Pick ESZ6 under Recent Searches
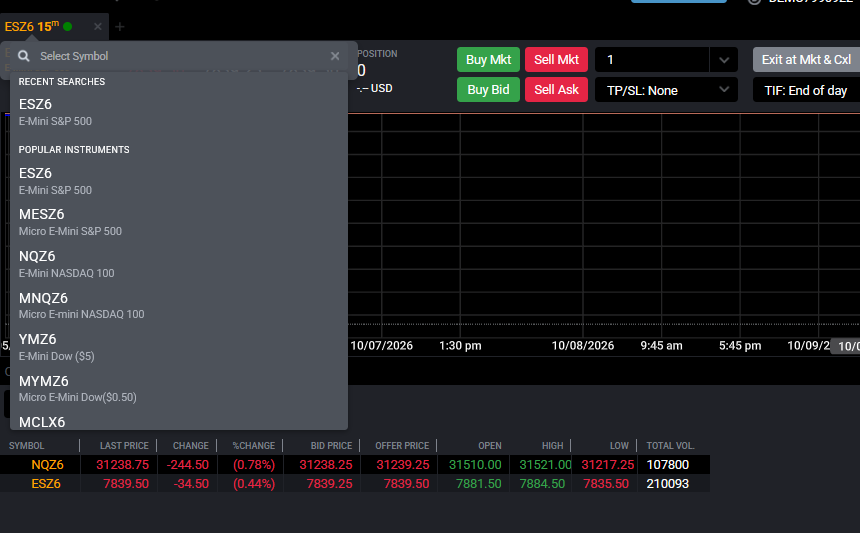Image resolution: width=860 pixels, height=533 pixels. [x=179, y=112]
